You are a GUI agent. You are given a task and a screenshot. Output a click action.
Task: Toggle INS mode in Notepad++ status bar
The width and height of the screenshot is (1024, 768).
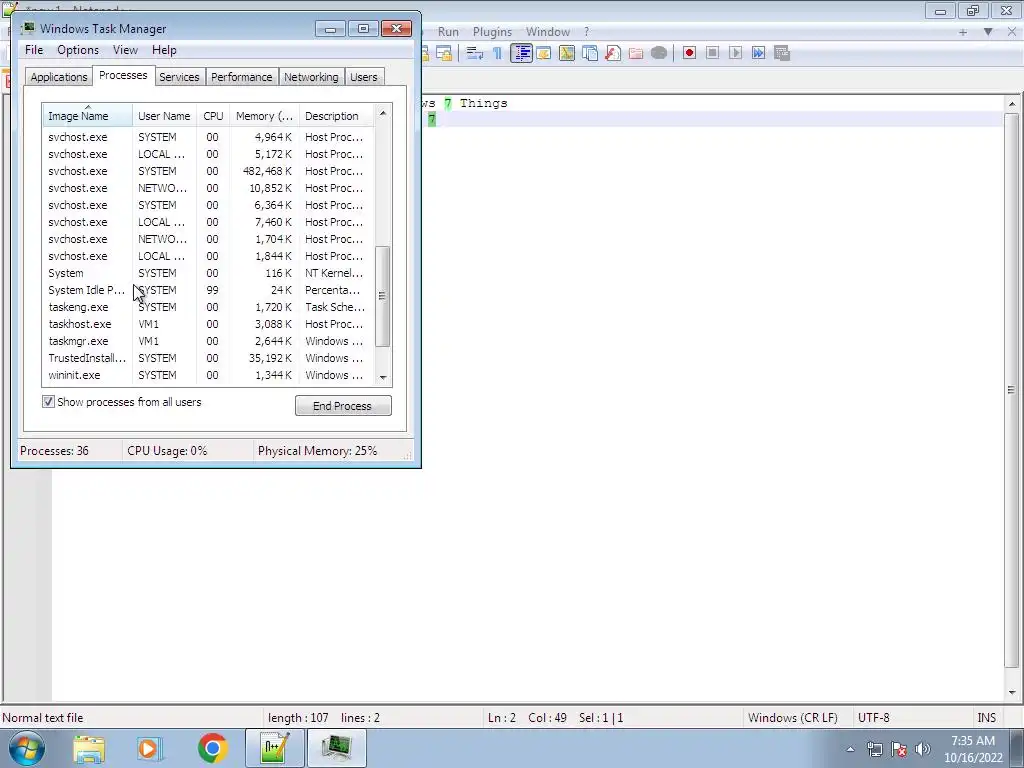986,718
